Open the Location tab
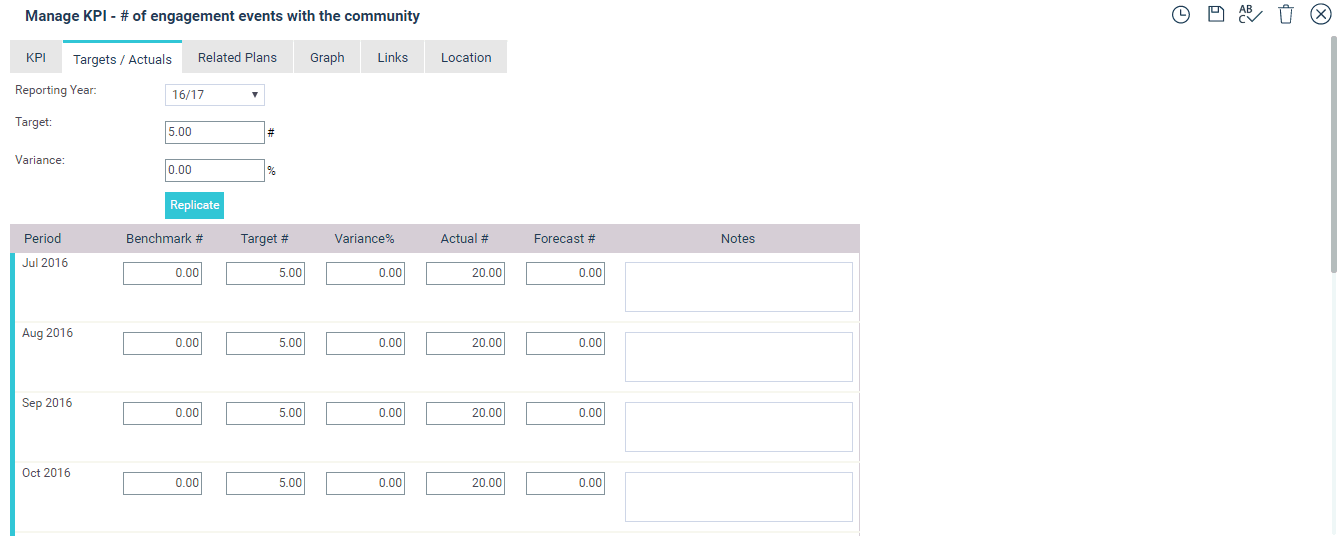1342x547 pixels. click(466, 58)
